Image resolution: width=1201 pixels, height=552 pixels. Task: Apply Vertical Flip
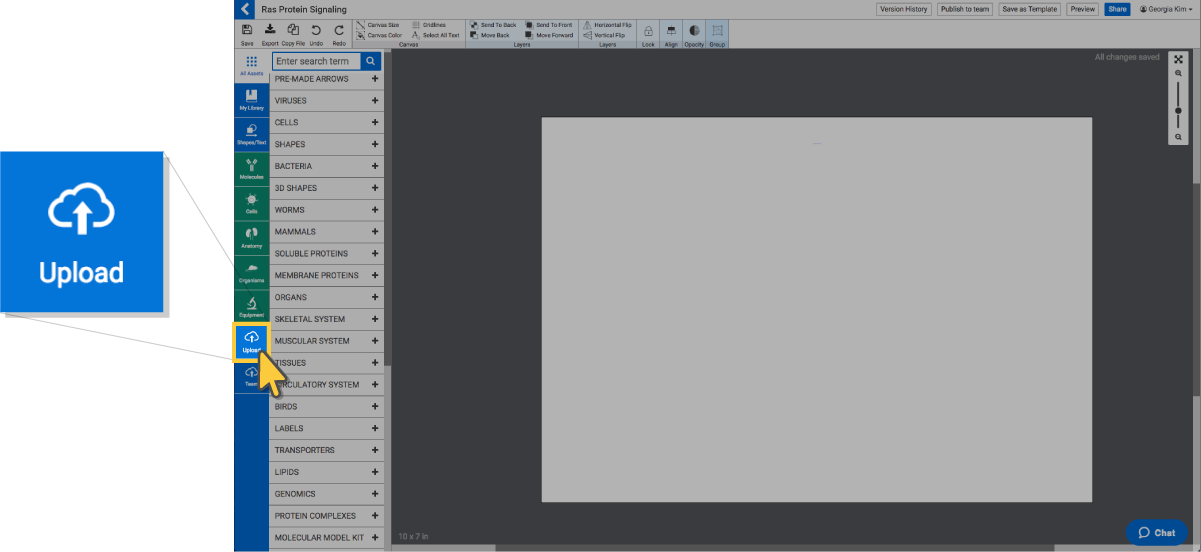(x=604, y=35)
